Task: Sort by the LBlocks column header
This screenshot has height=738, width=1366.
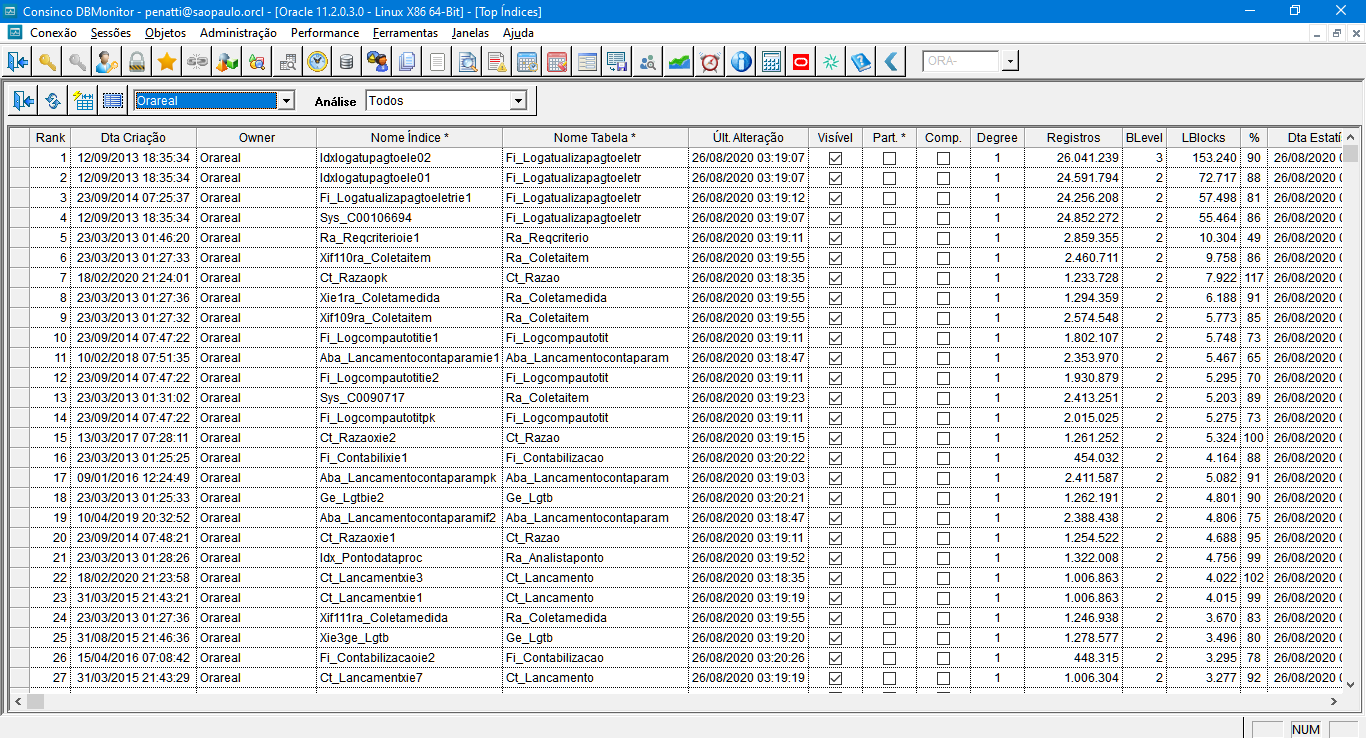Action: tap(1203, 138)
